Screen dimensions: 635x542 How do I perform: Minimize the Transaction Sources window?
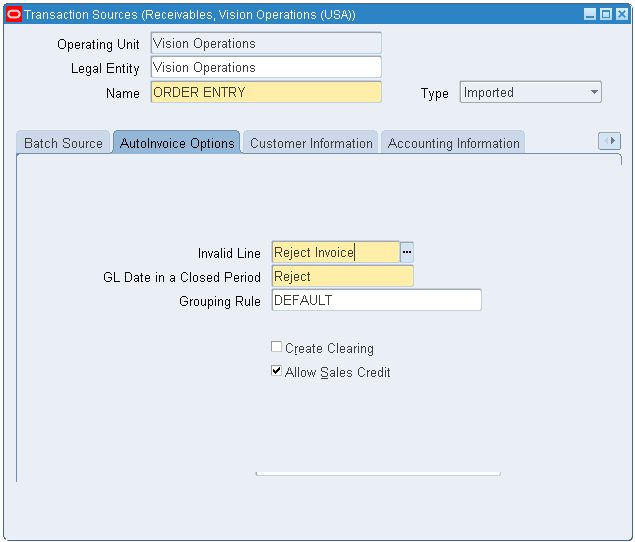tap(590, 15)
